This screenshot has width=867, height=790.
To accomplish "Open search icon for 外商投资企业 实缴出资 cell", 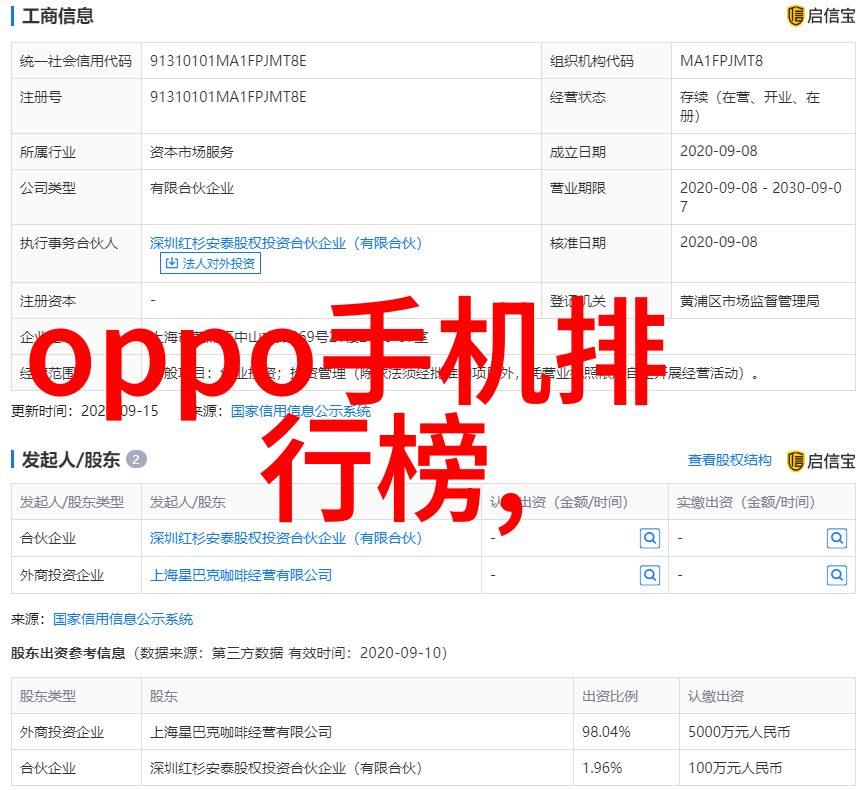I will (837, 576).
